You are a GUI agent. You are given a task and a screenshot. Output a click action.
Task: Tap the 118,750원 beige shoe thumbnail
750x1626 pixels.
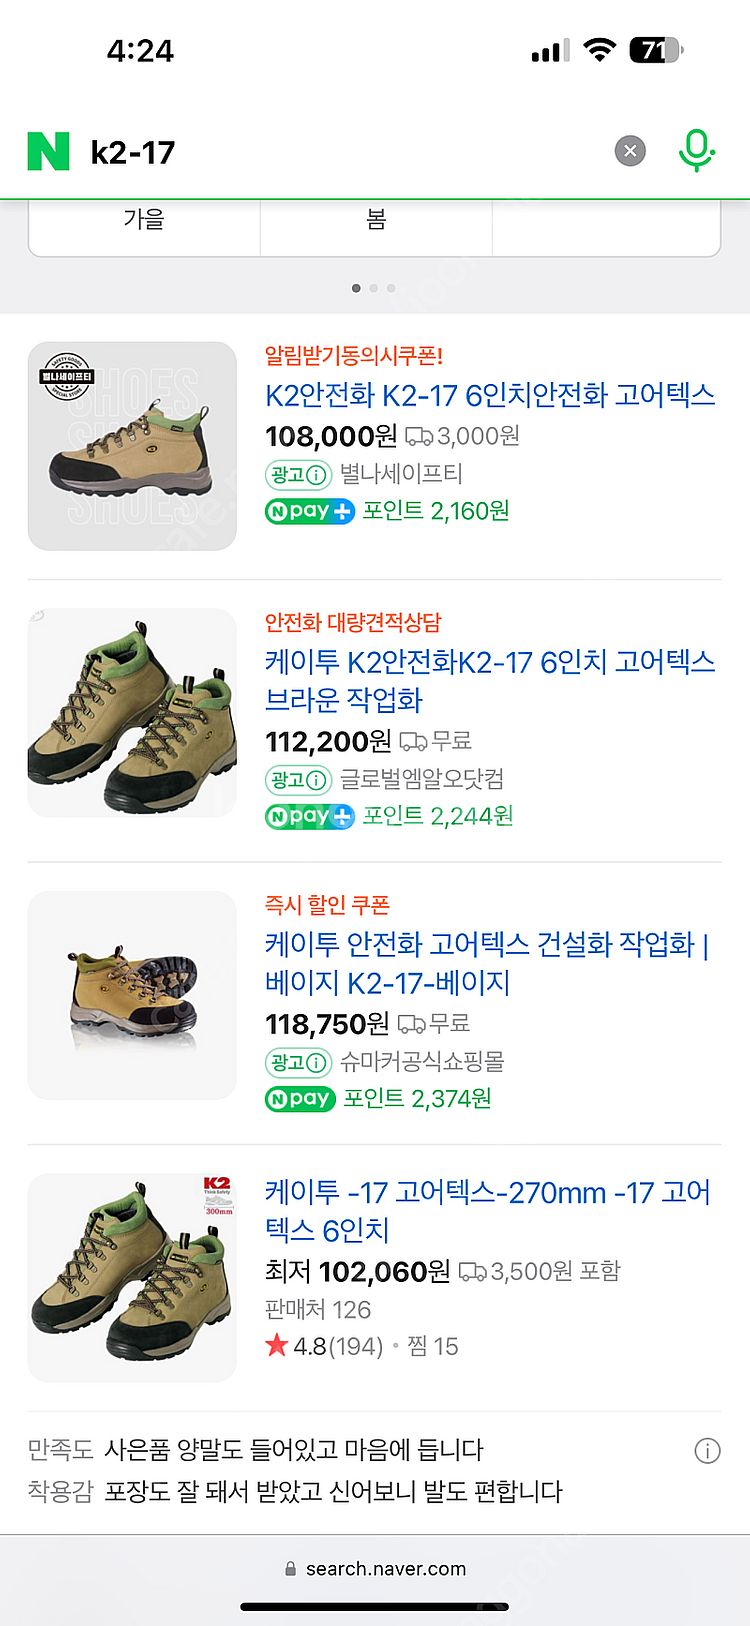coord(132,995)
